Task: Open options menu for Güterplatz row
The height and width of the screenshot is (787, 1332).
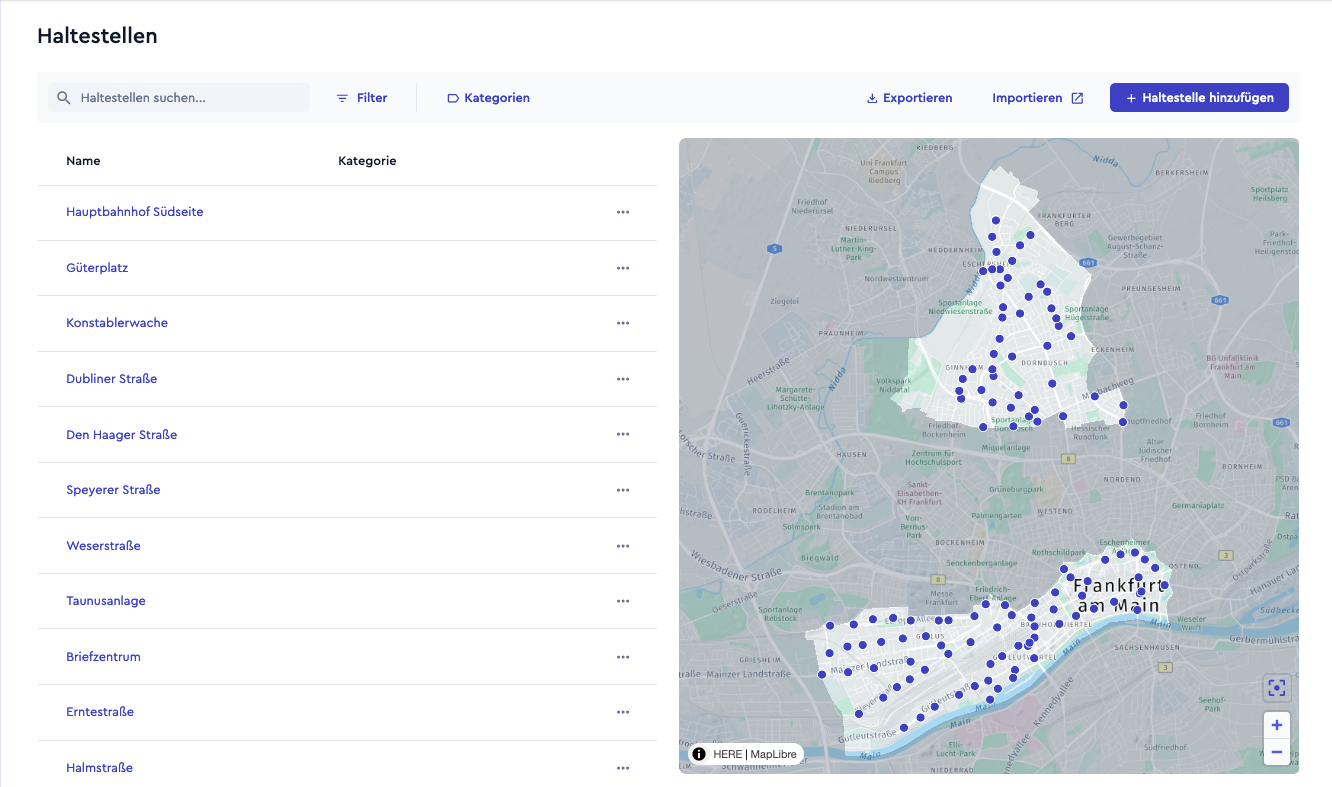Action: pyautogui.click(x=623, y=268)
